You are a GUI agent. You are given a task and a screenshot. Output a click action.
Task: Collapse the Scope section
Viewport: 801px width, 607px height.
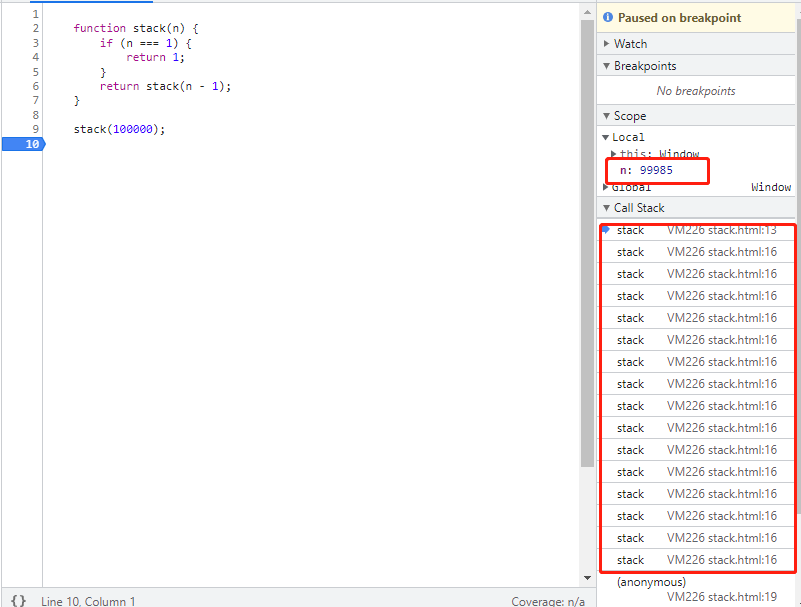coord(630,116)
